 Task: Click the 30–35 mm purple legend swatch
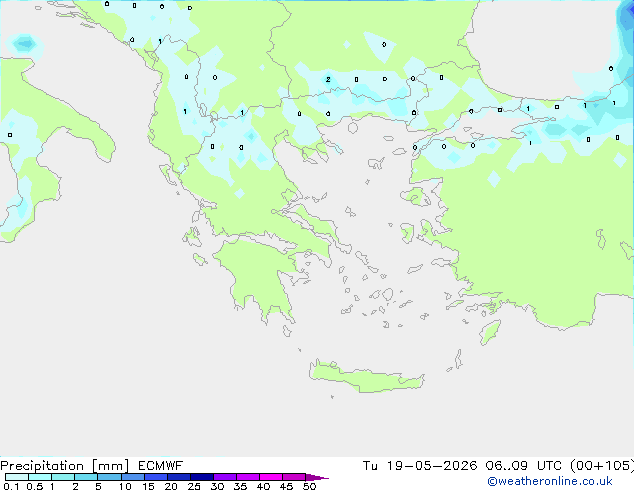[225, 477]
